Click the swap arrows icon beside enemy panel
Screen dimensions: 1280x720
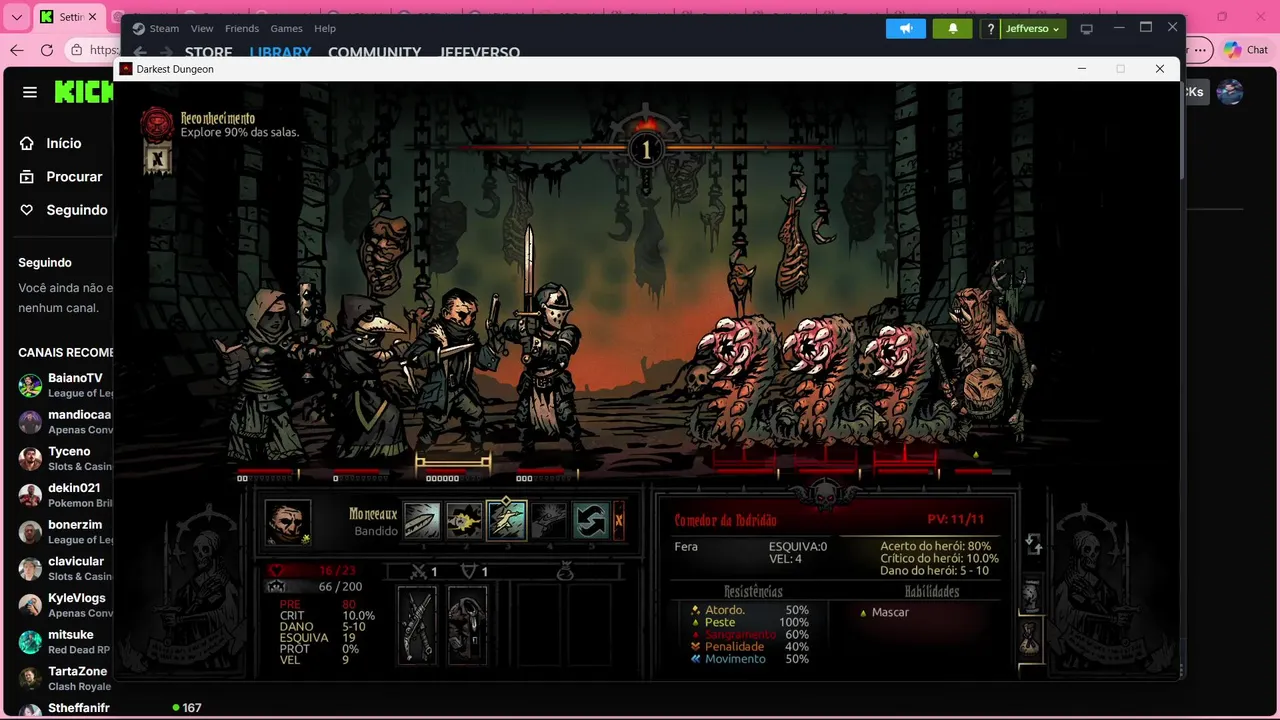click(x=1034, y=544)
